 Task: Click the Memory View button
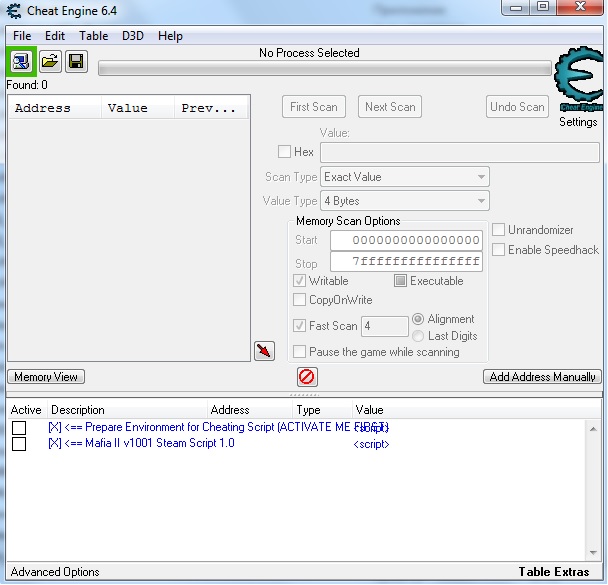(46, 377)
